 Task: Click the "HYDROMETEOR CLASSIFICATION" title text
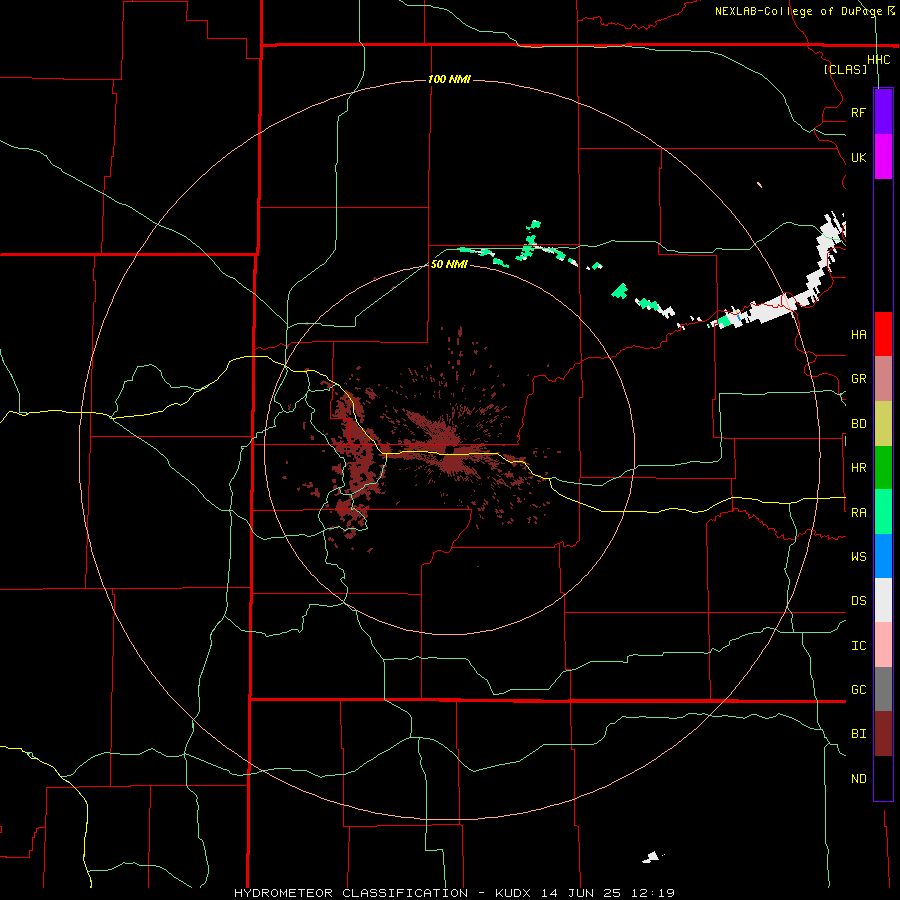(351, 893)
